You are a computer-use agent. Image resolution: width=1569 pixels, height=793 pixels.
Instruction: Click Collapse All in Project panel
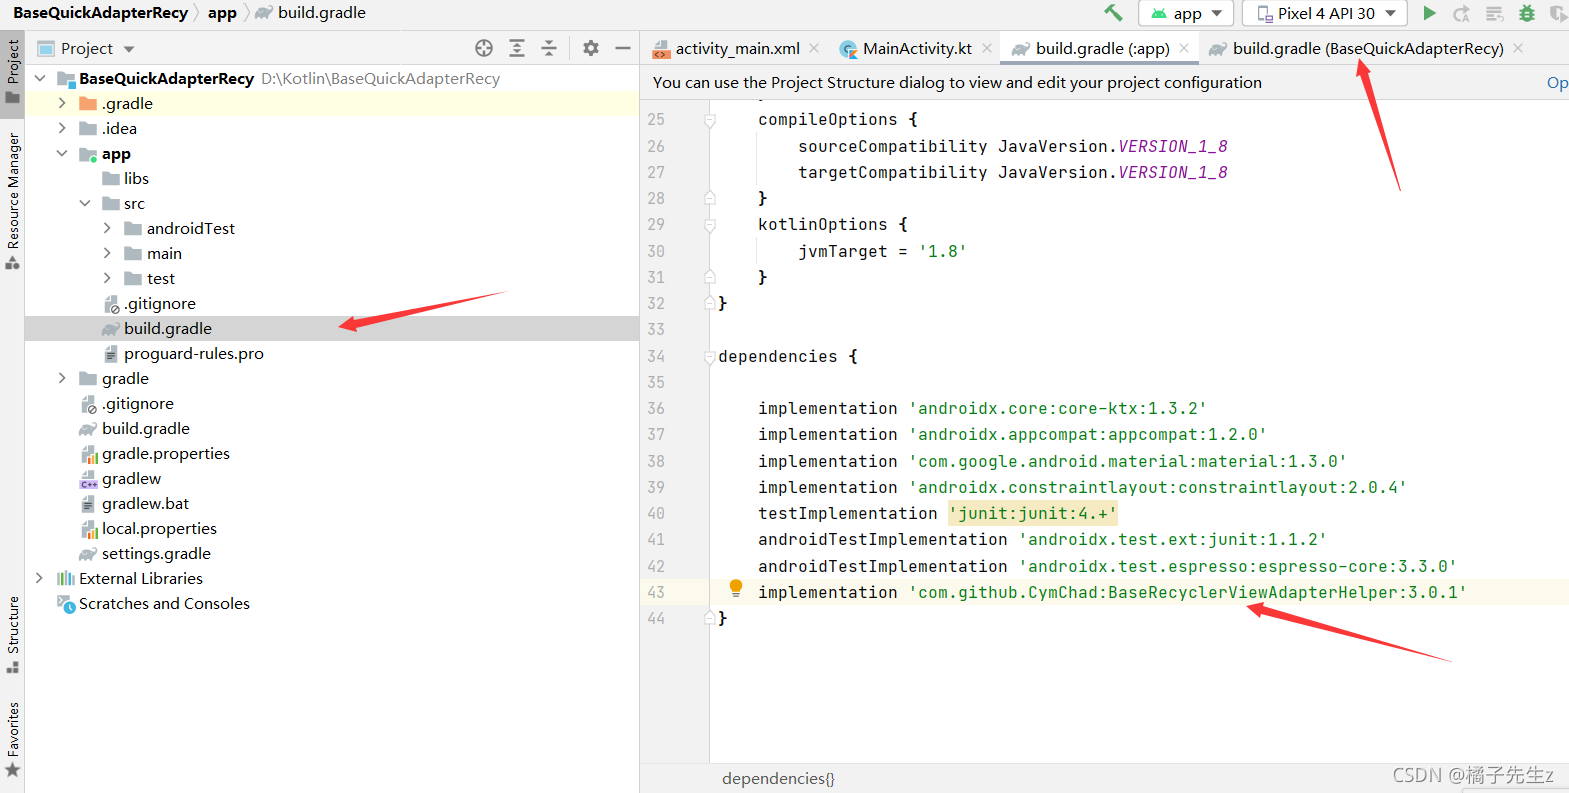[x=549, y=48]
